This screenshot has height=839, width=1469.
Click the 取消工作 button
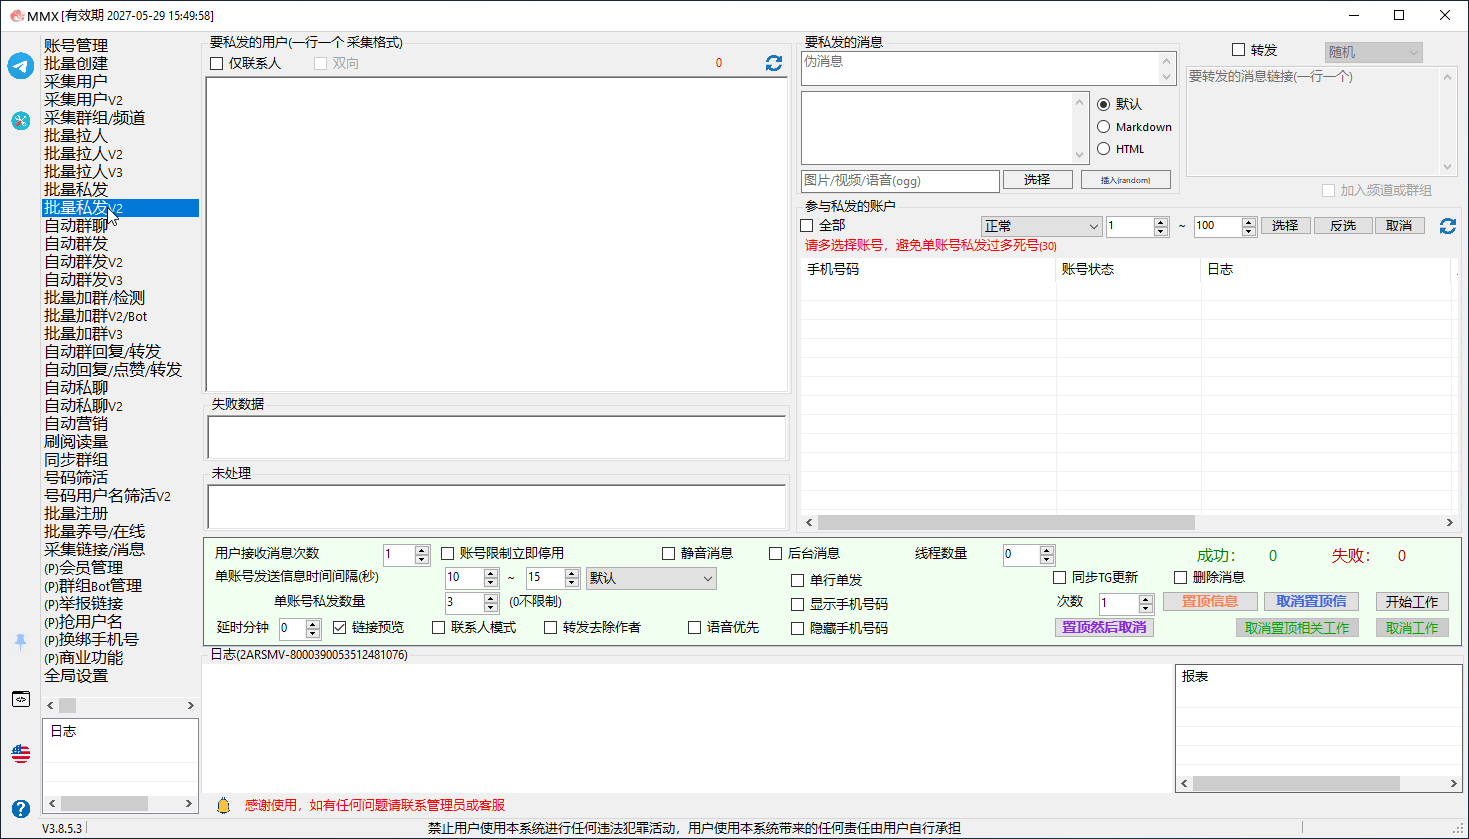[x=1412, y=628]
